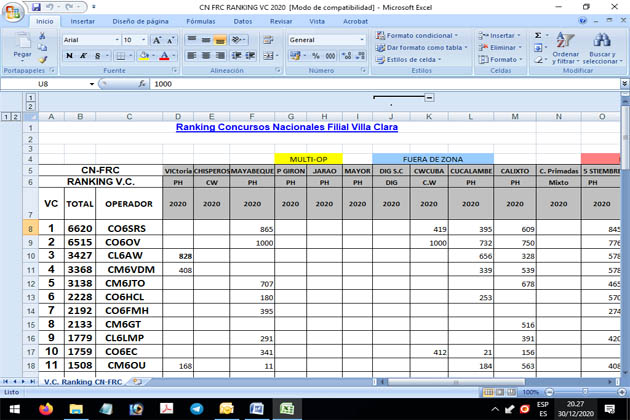Toggle underline (S) formatting

[98, 55]
